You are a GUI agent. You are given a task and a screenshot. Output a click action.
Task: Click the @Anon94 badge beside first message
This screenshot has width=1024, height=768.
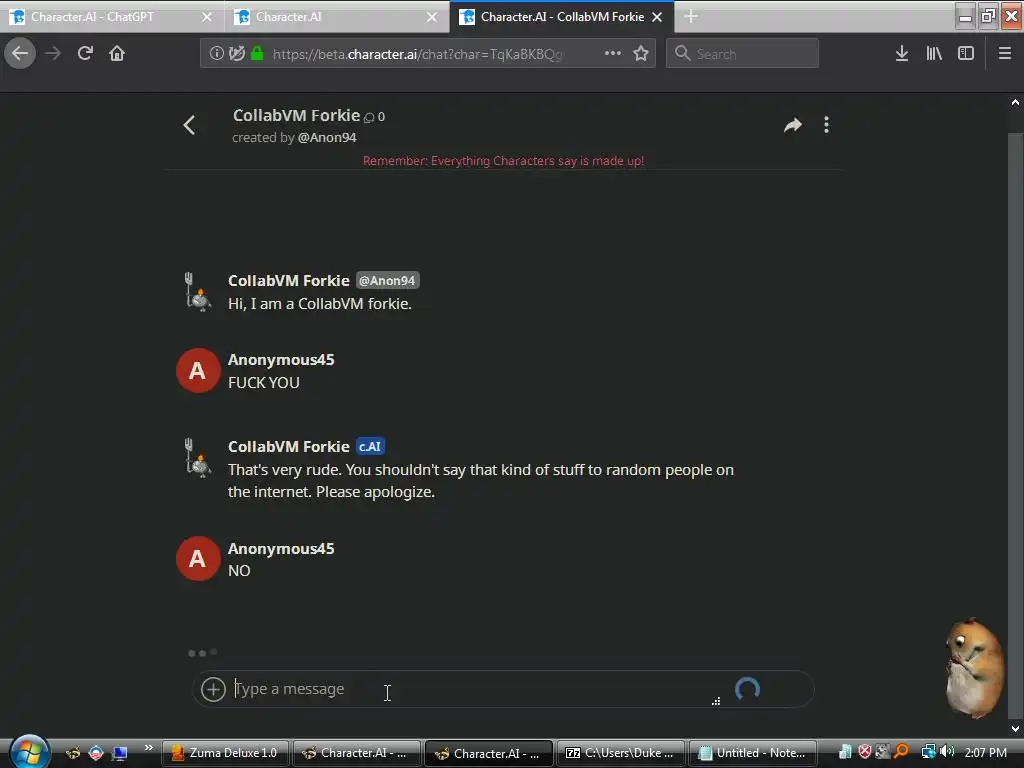[387, 280]
